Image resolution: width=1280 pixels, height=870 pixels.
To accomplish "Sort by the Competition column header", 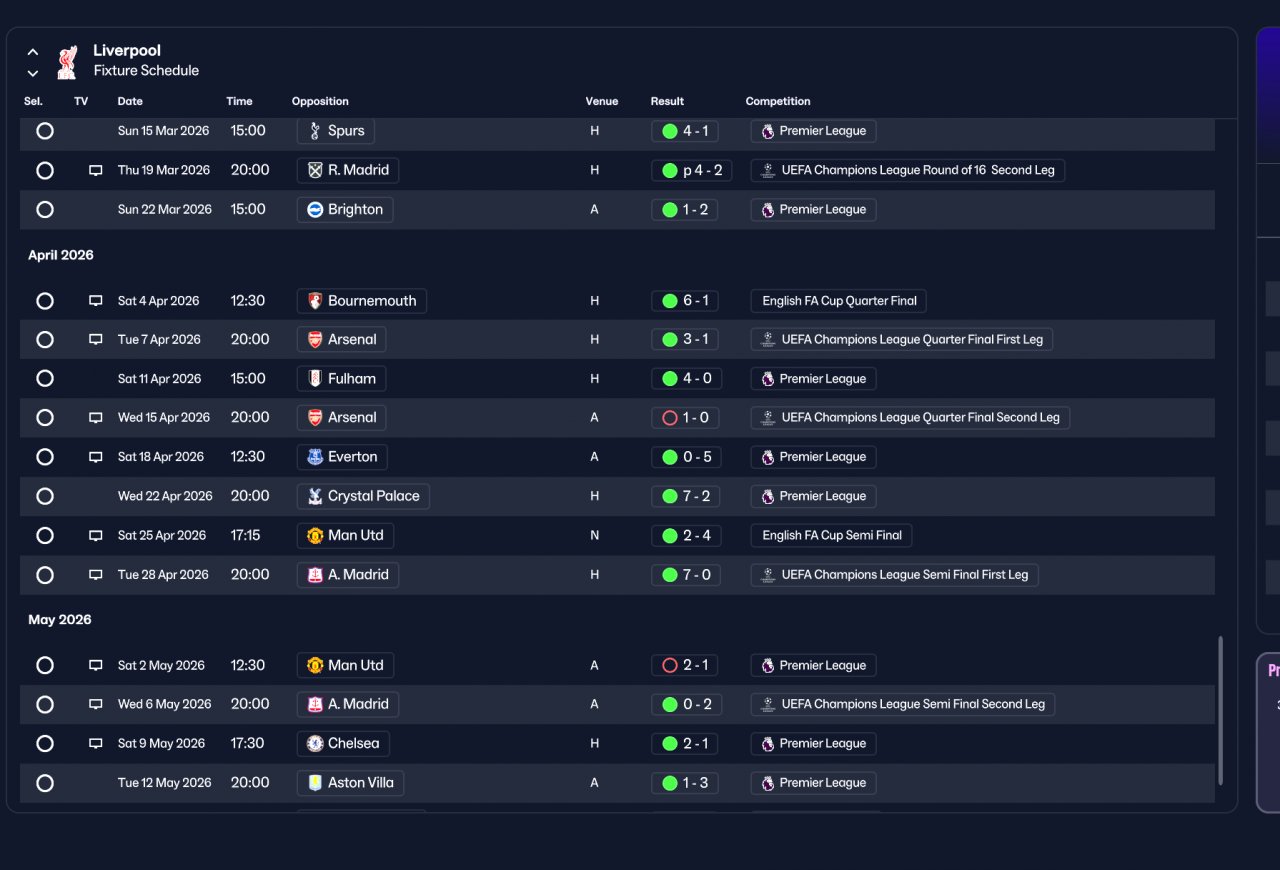I will coord(778,101).
